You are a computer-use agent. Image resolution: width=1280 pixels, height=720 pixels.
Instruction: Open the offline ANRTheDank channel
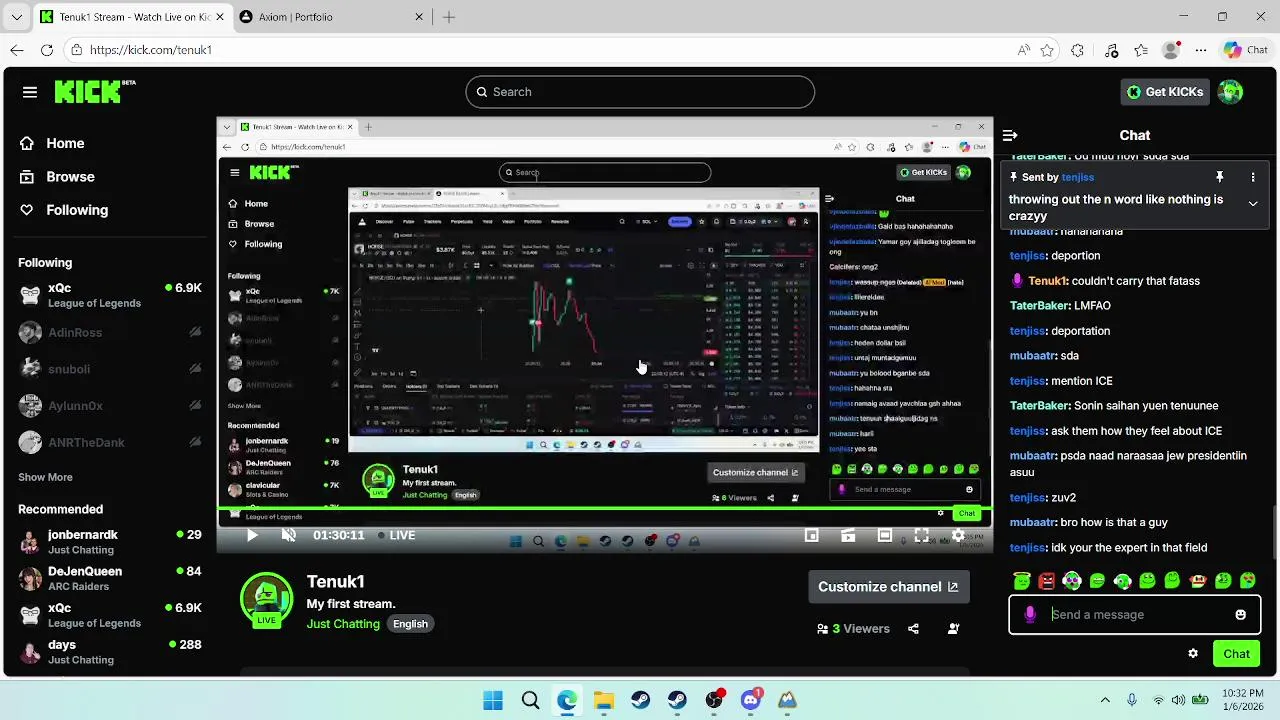tap(110, 442)
